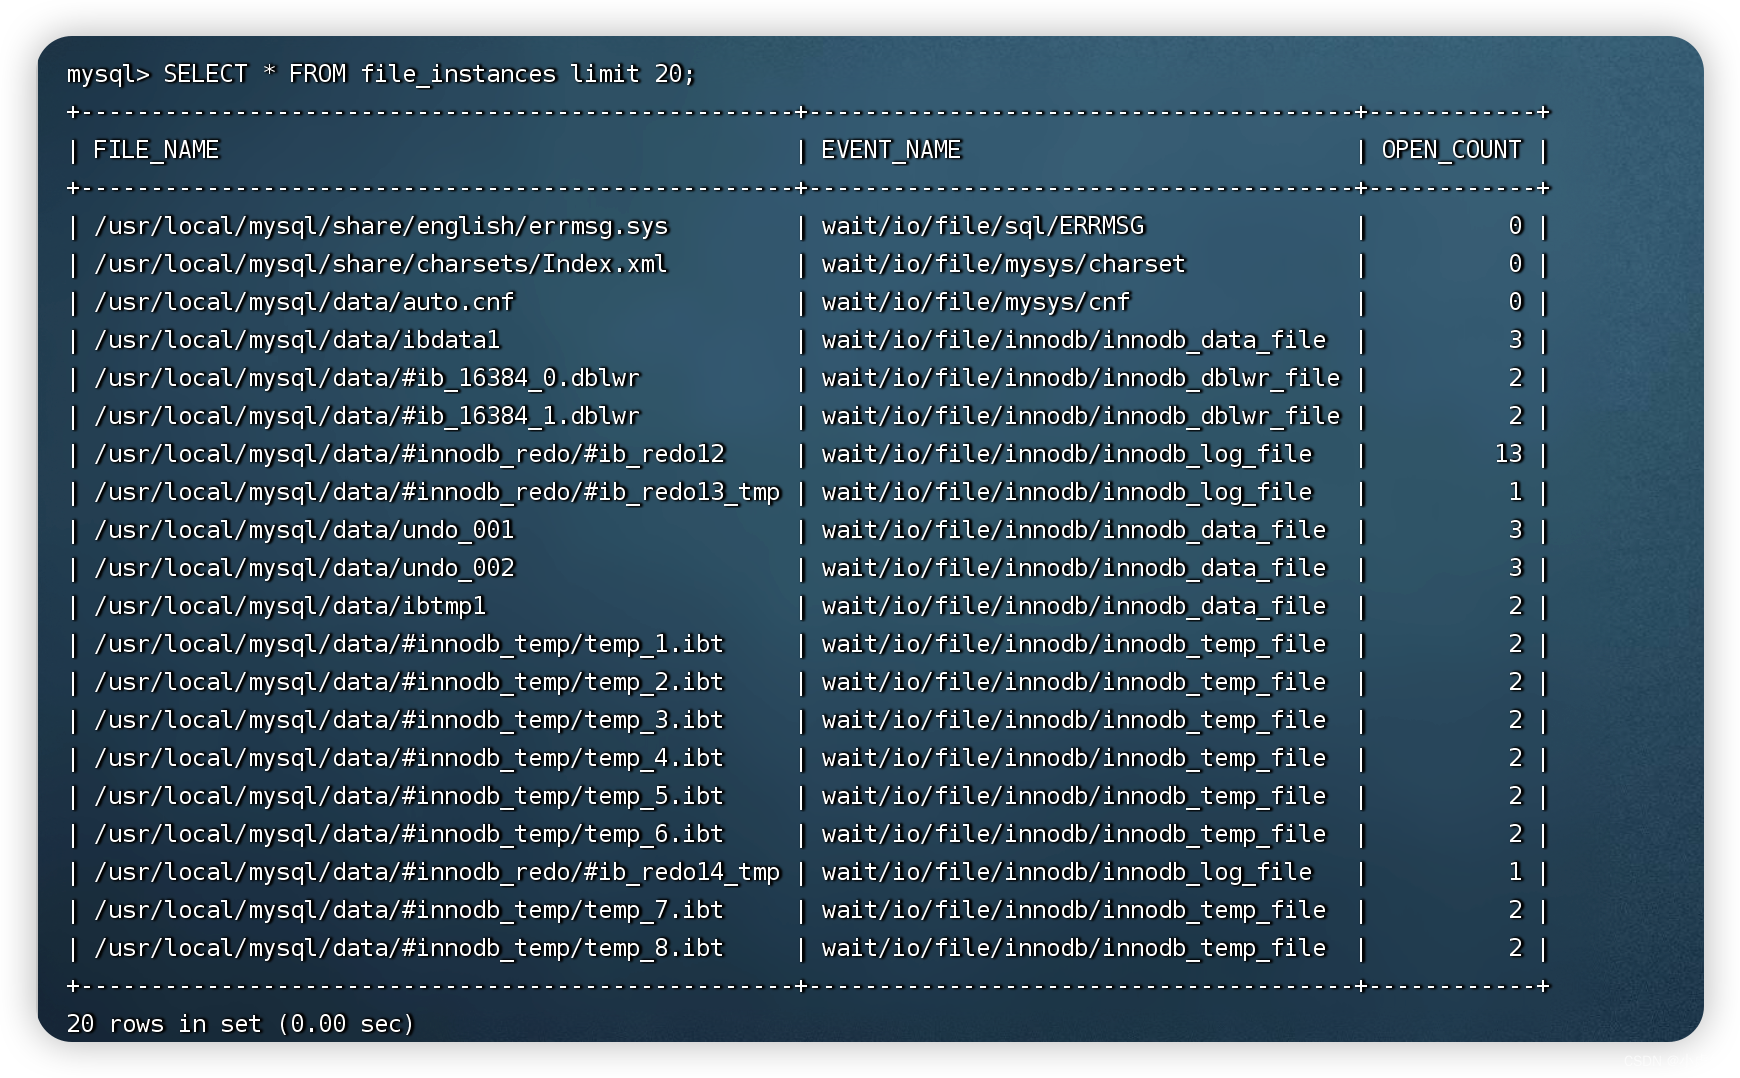Click the wait/io/file/sql/ERRMSG event name
This screenshot has width=1740, height=1078.
[983, 226]
